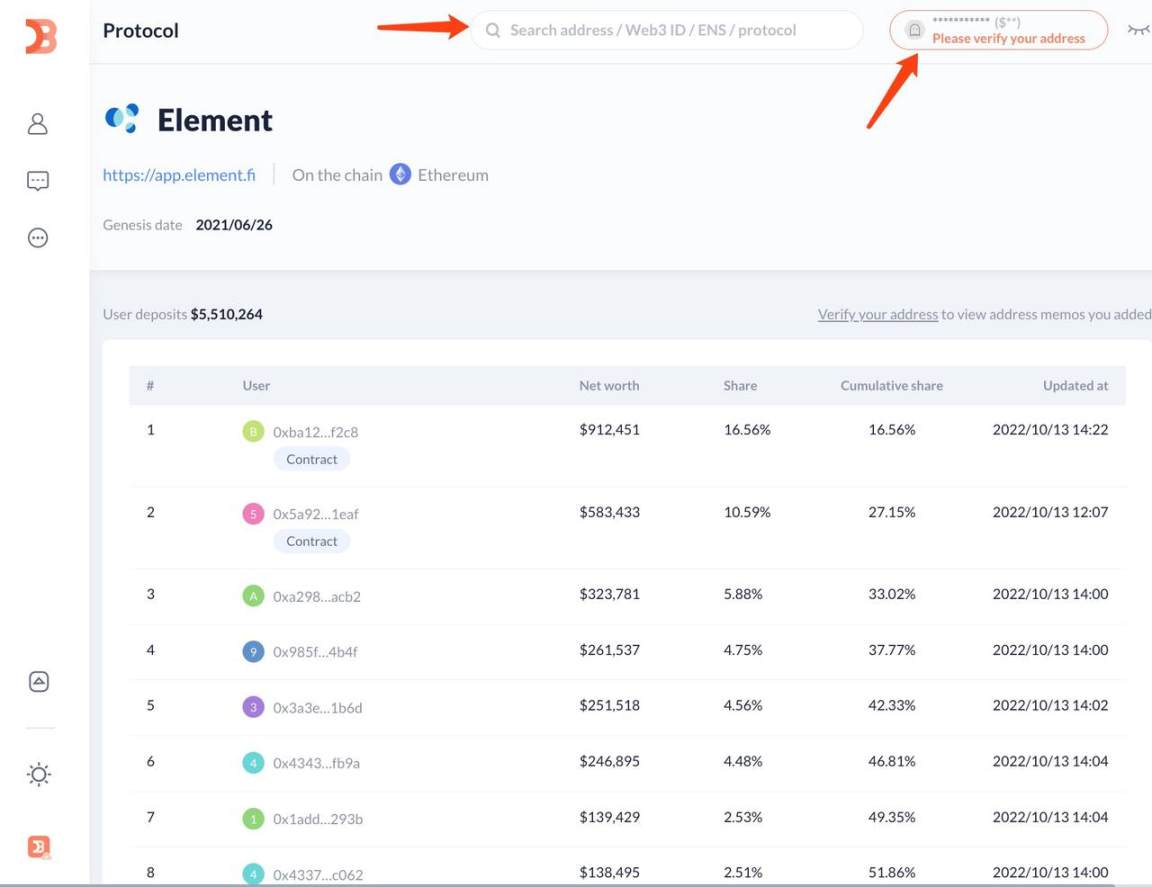1152x887 pixels.
Task: Click avatar of 0xa298...acb2
Action: coord(253,595)
